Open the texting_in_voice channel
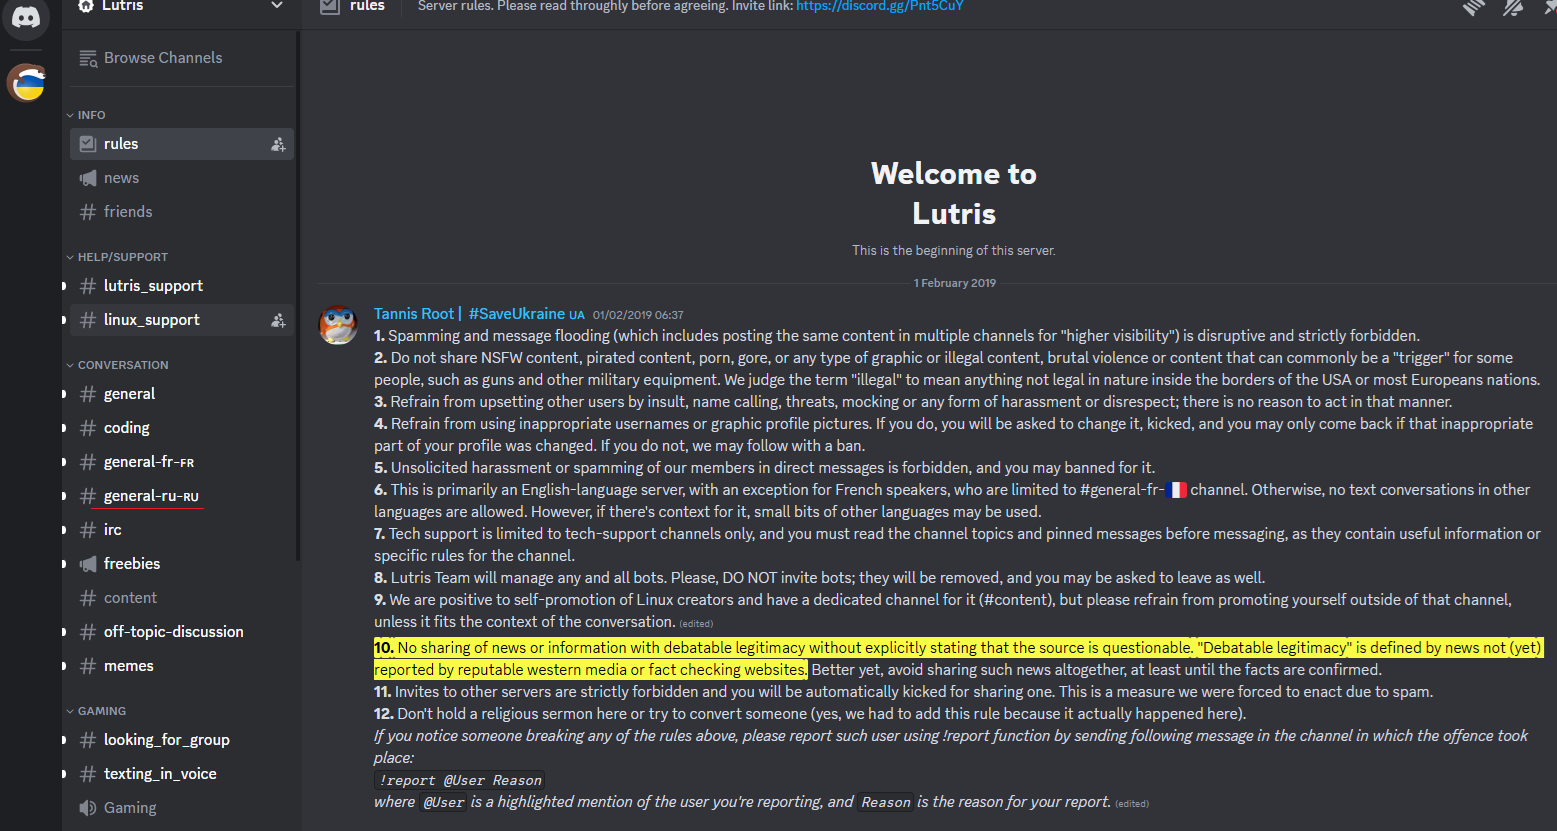 click(182, 774)
